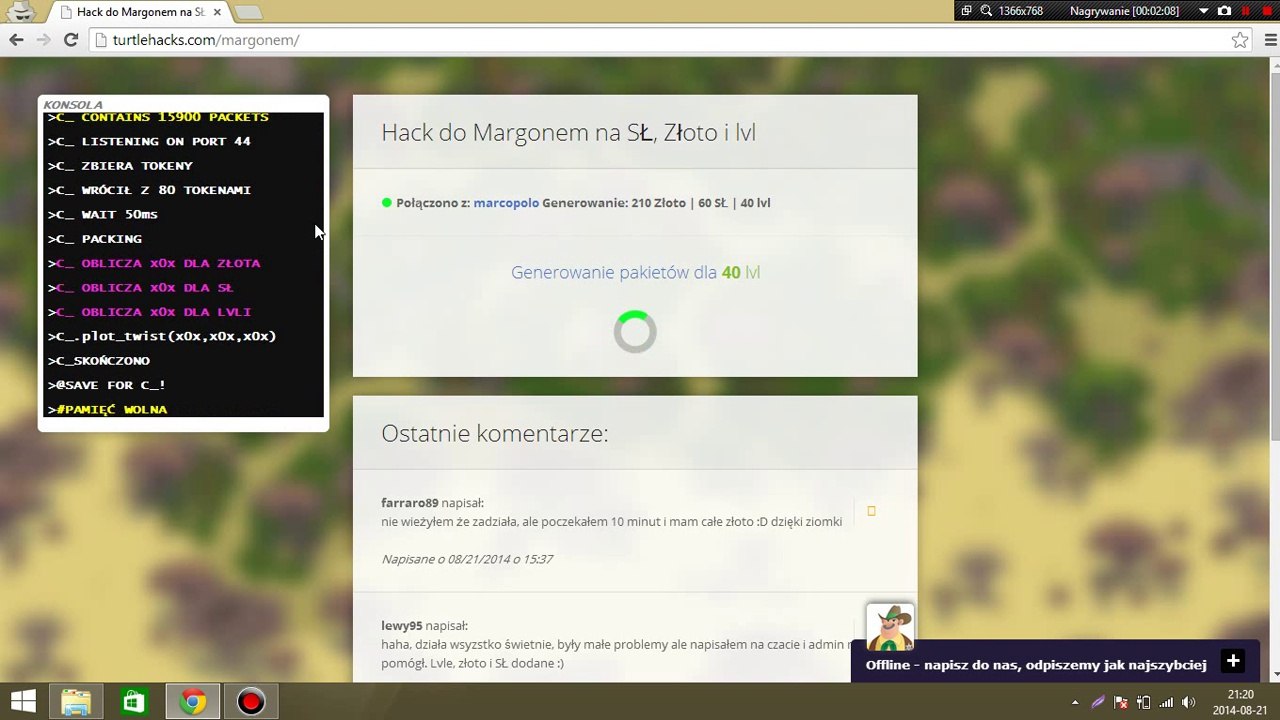Click the 'WRÓCIŁ Z 80 TOKENAMI' console line
Image resolution: width=1280 pixels, height=720 pixels.
(150, 190)
